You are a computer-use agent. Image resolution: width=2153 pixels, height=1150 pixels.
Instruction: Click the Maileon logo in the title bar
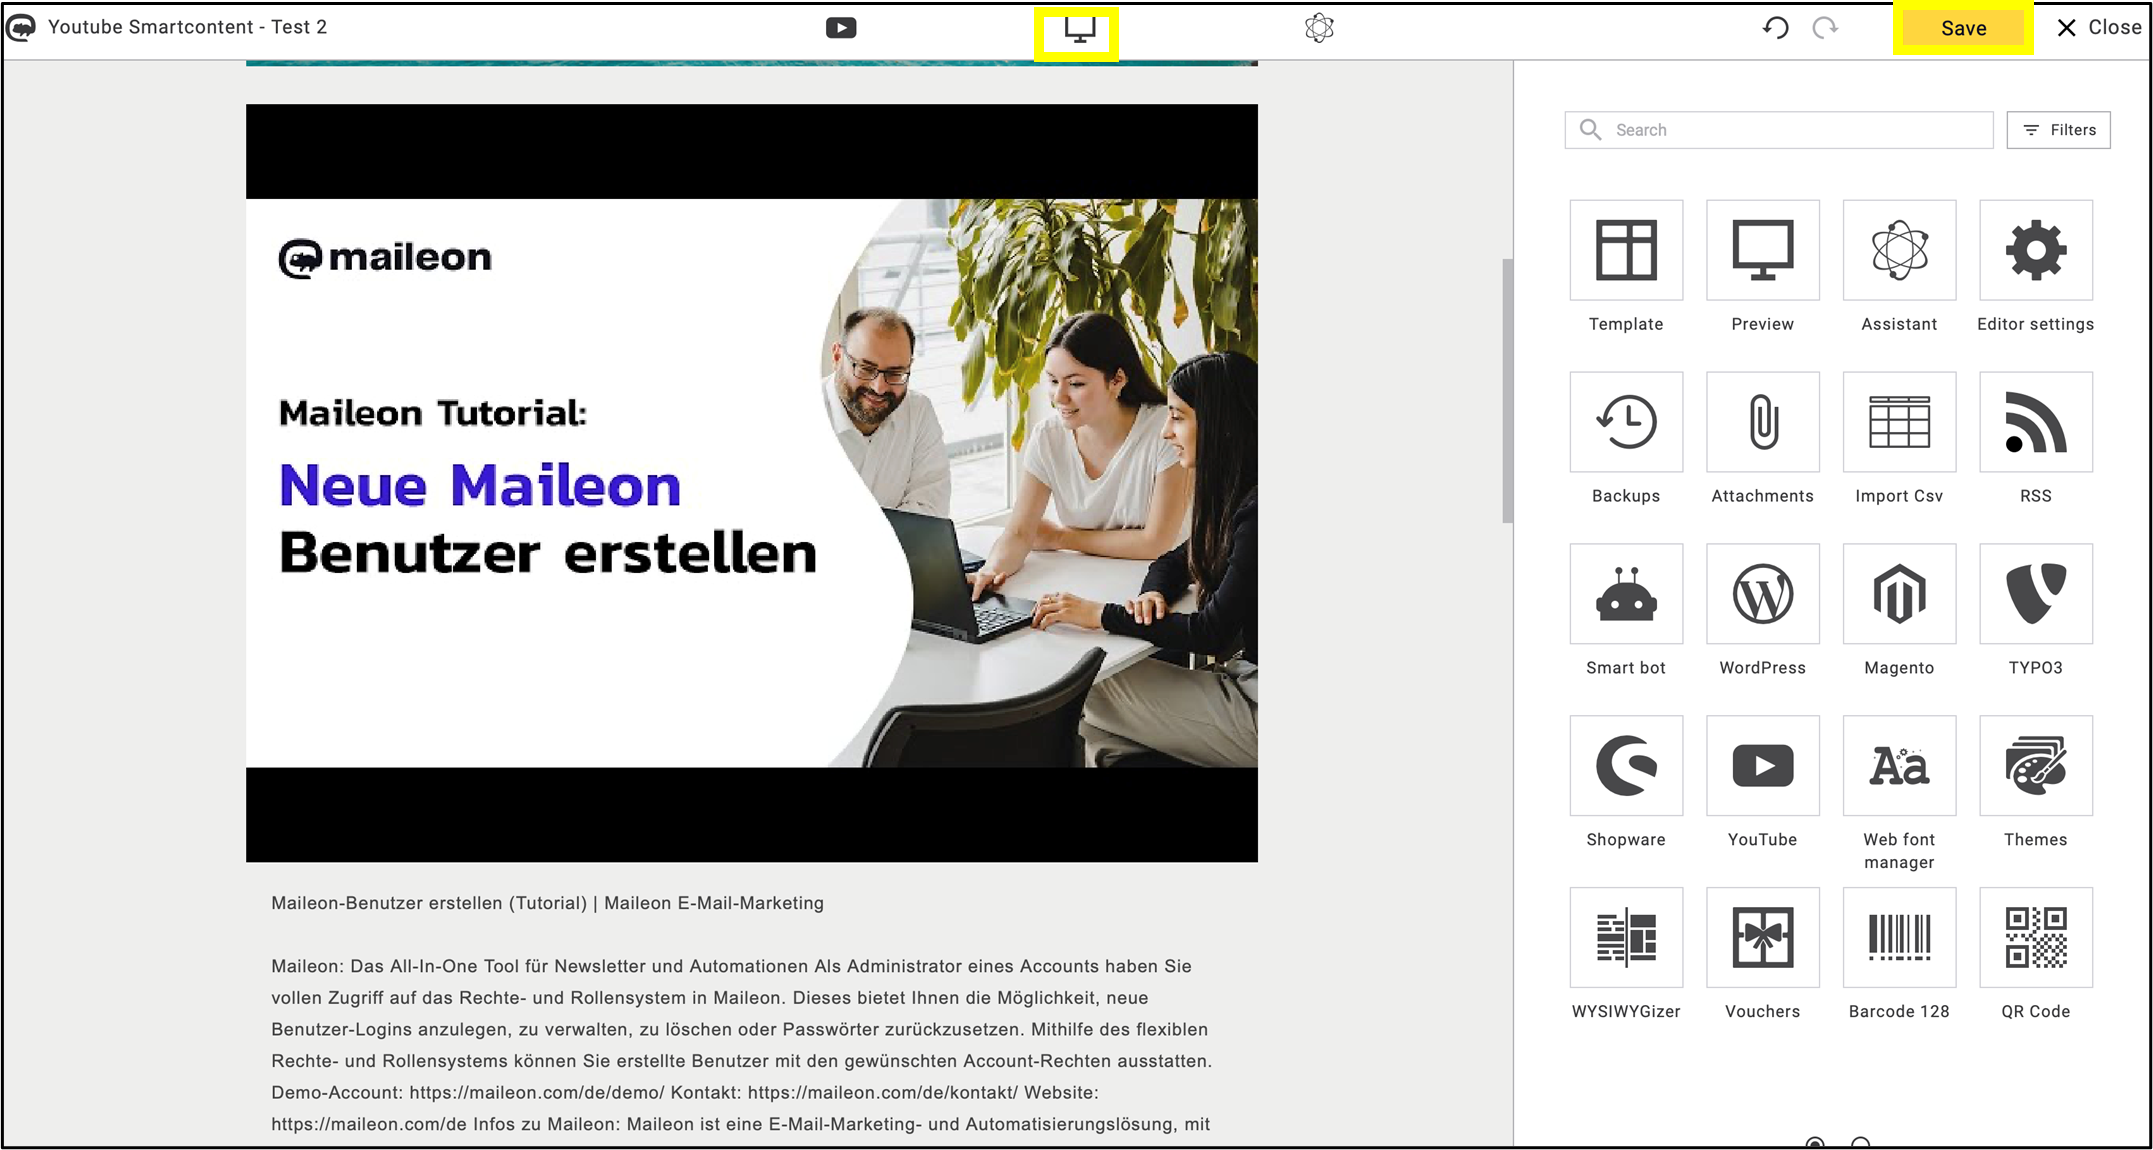pyautogui.click(x=21, y=27)
